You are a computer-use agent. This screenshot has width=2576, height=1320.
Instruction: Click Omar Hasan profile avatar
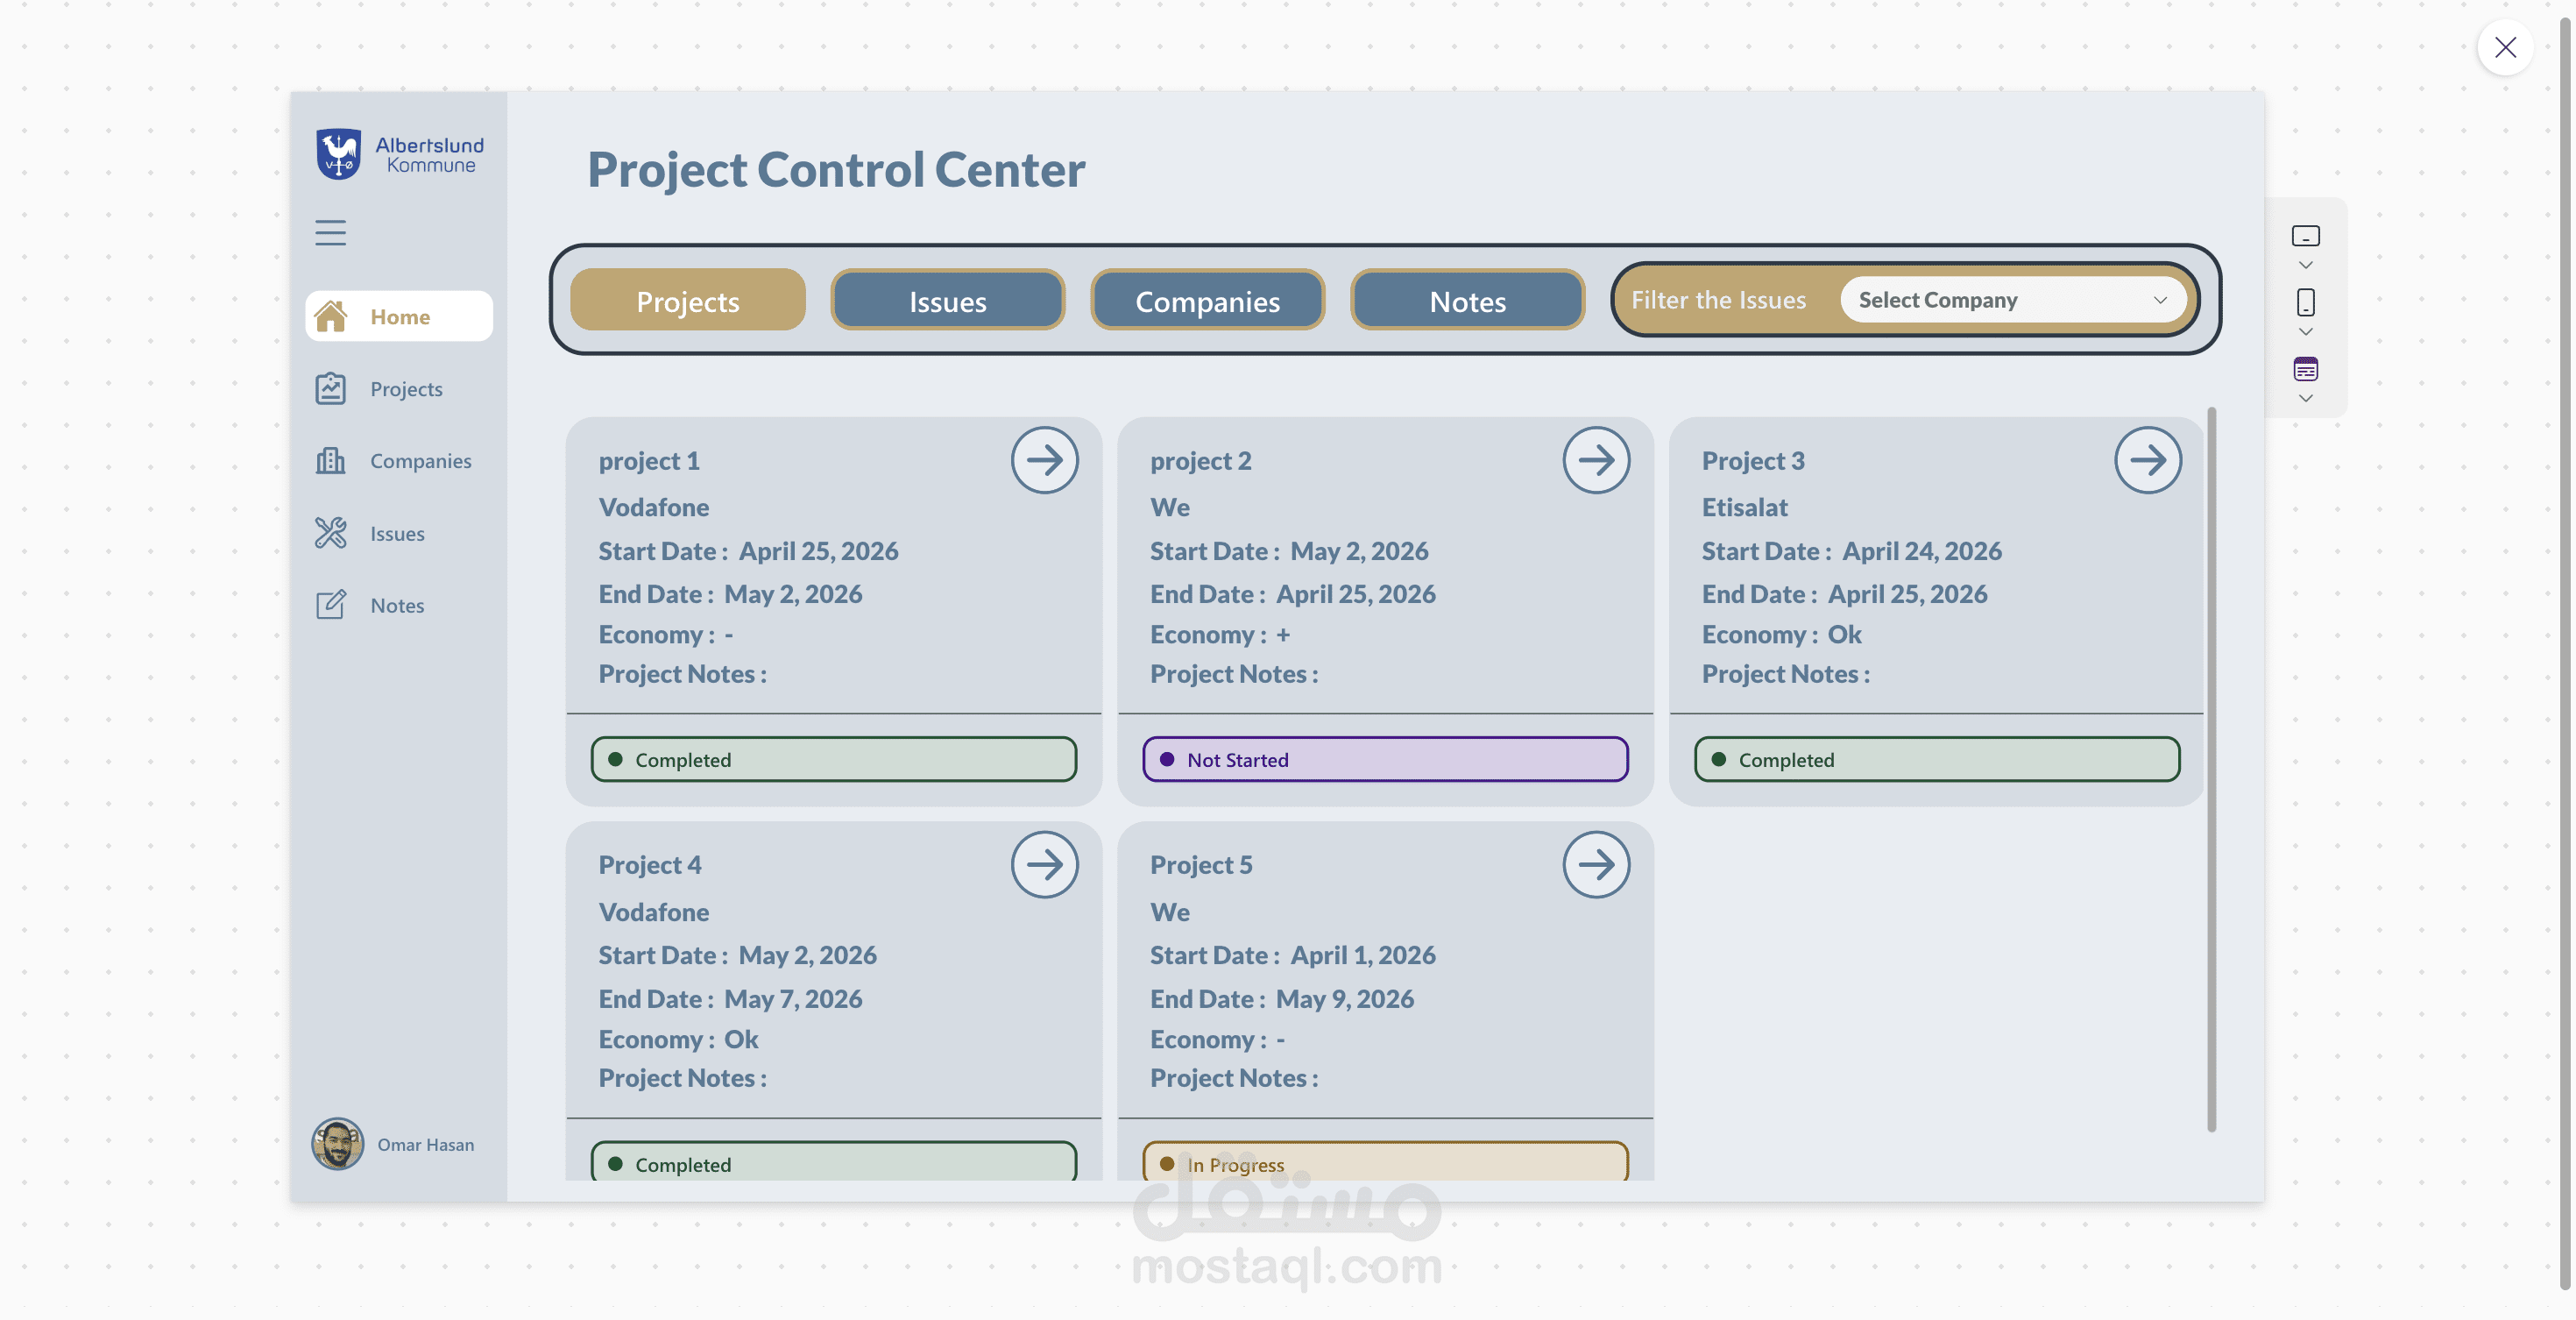(337, 1144)
